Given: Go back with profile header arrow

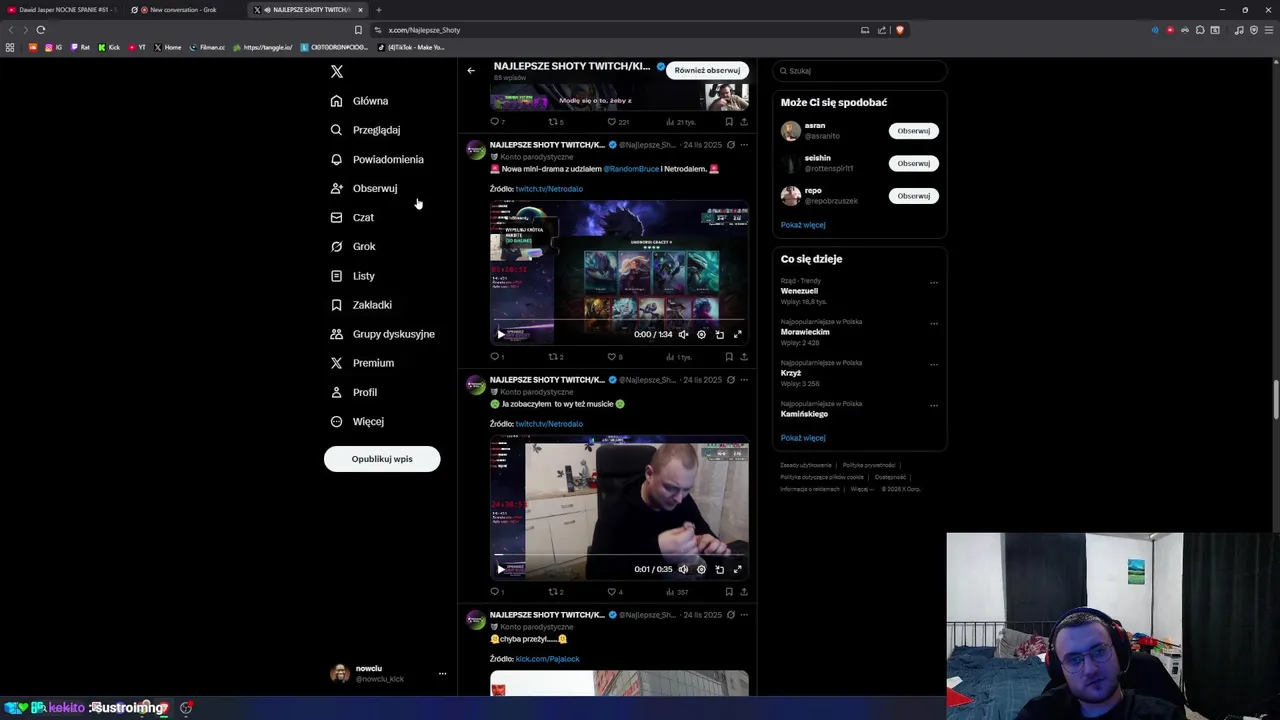Looking at the screenshot, I should click(471, 70).
